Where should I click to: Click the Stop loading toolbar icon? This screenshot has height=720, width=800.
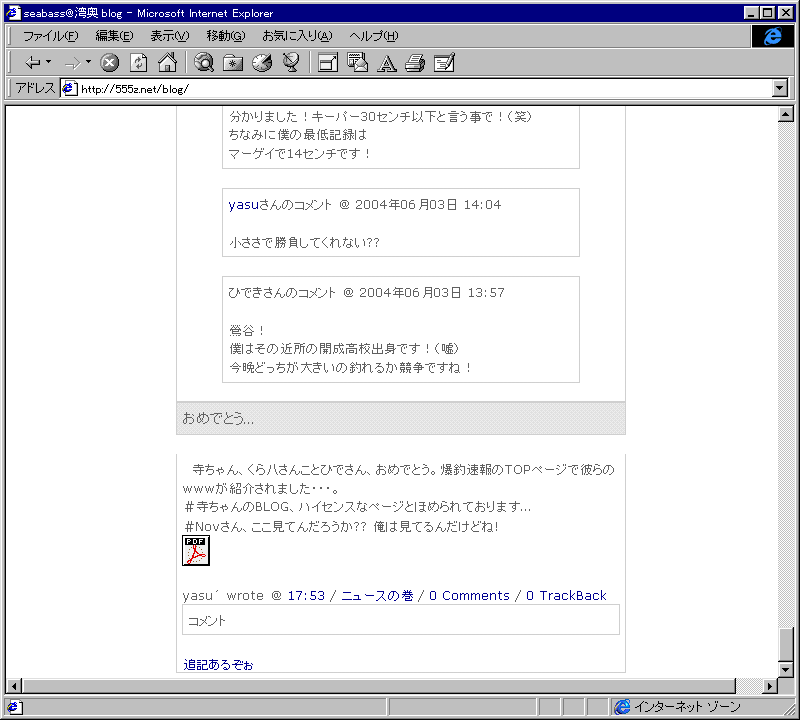[x=109, y=63]
